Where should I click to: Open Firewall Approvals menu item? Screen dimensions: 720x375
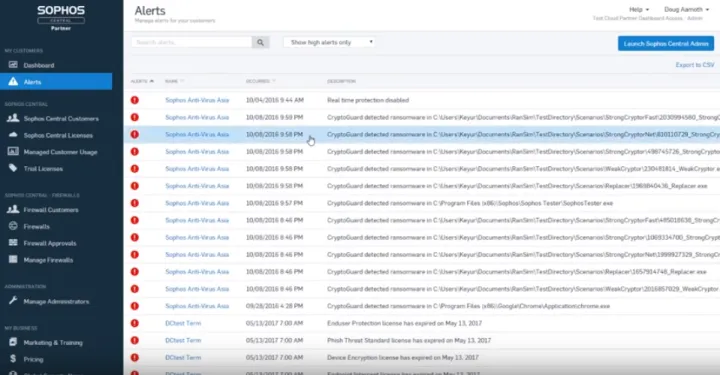(x=50, y=243)
